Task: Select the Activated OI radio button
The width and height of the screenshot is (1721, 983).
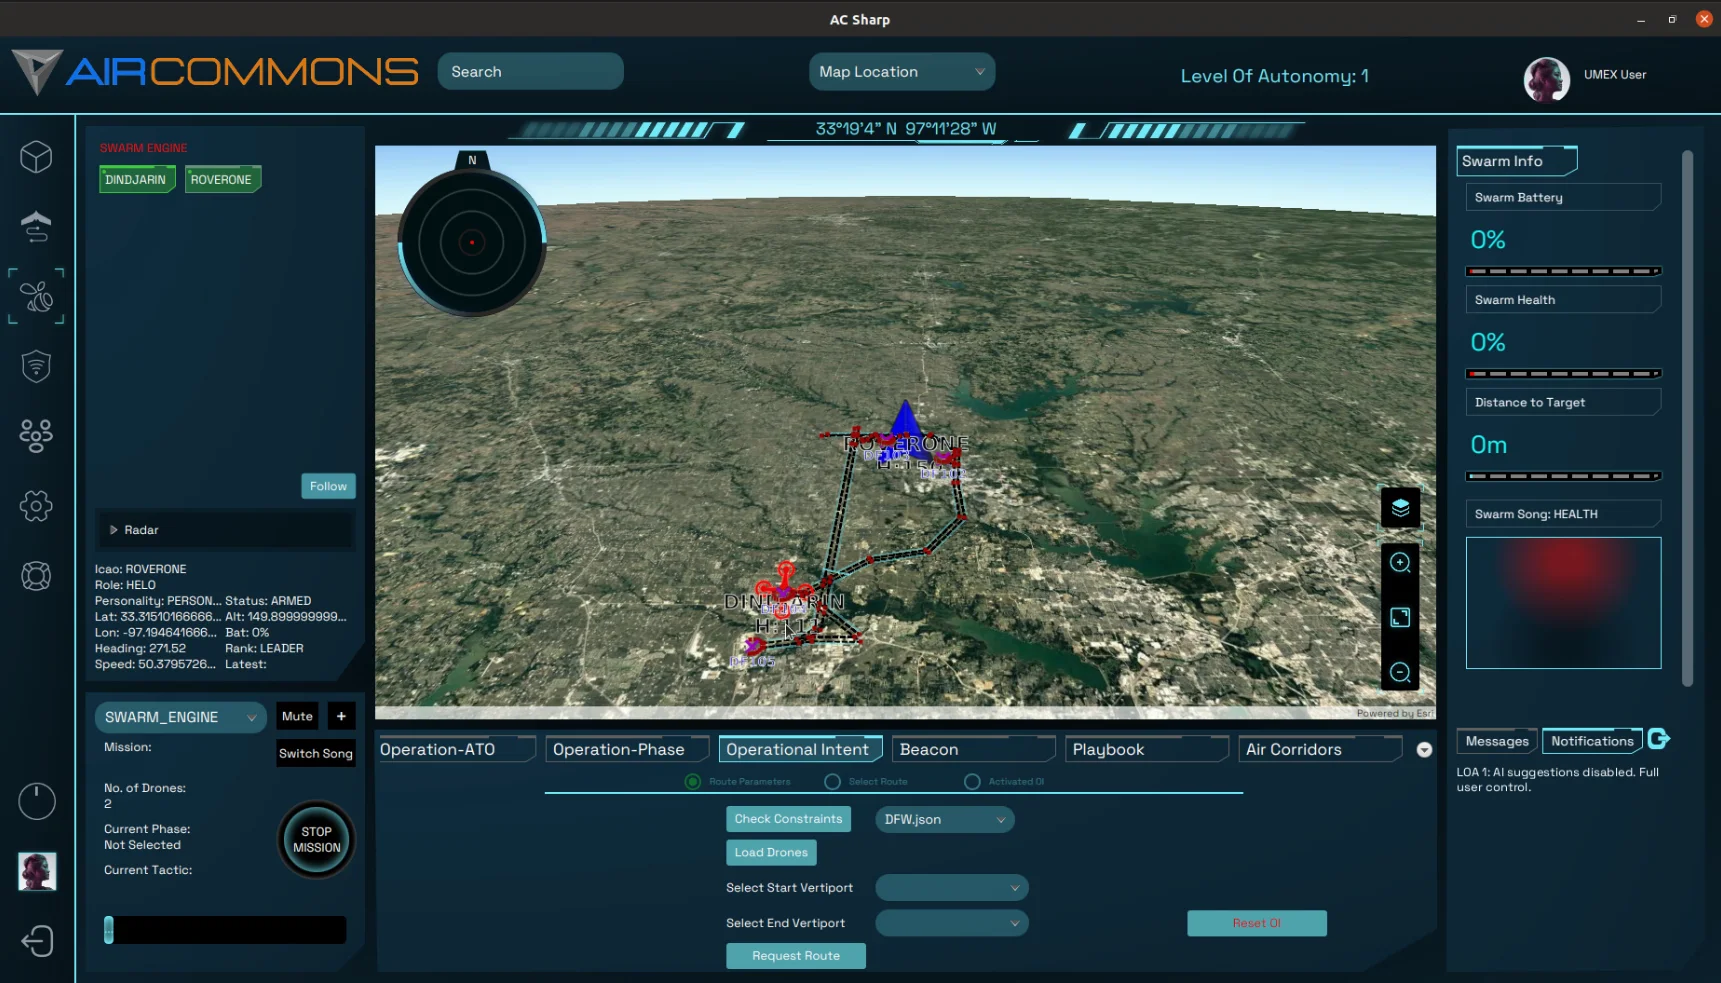Action: [x=972, y=782]
